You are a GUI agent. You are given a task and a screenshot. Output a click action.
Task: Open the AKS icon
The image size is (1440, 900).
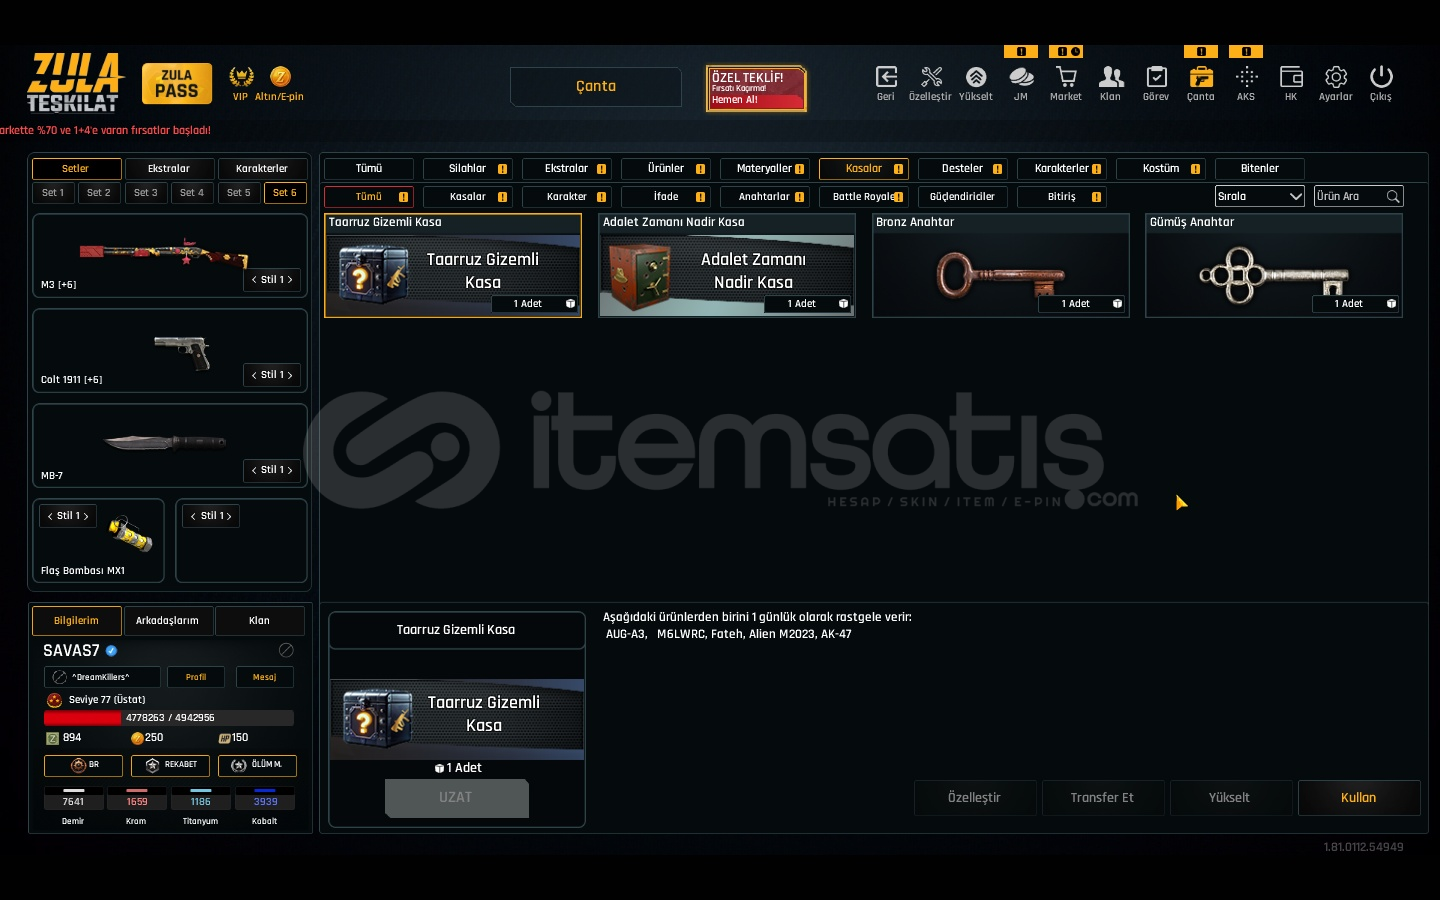click(1245, 78)
